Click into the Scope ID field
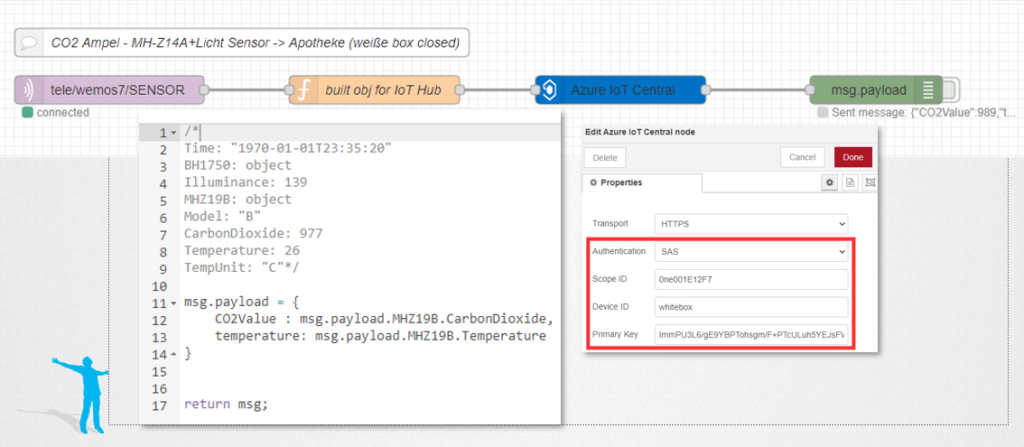The image size is (1024, 447). click(x=751, y=279)
